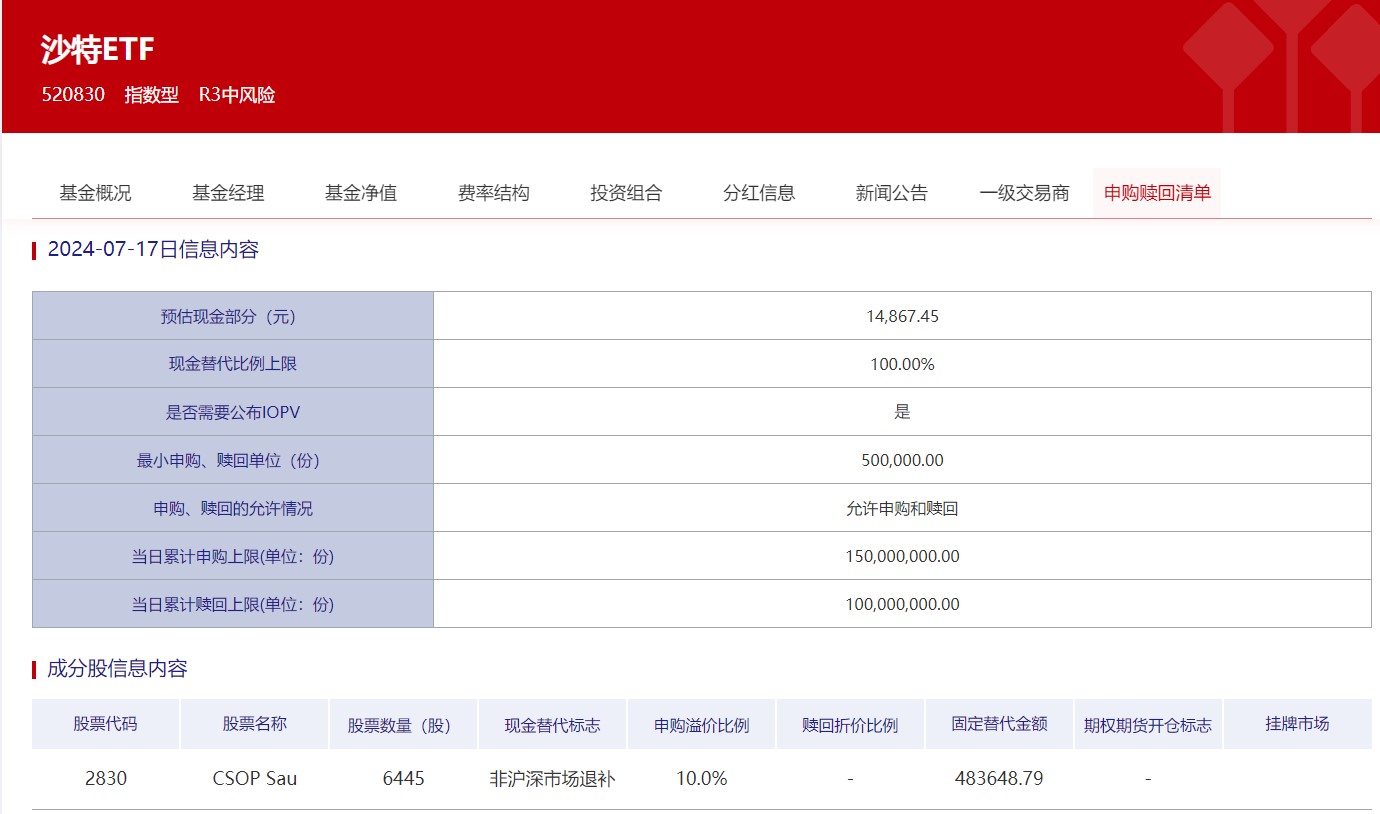Click the 指数型 label

pyautogui.click(x=152, y=95)
